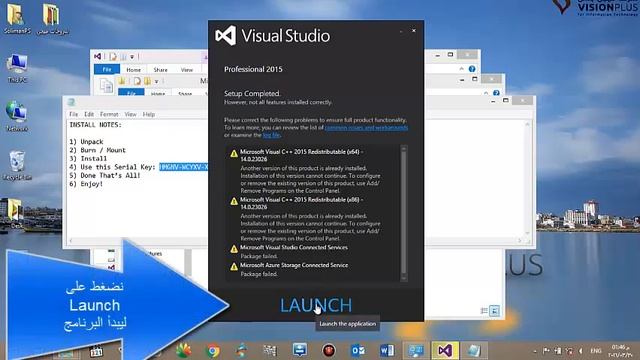
Task: Open Word from taskbar
Action: pyautogui.click(x=387, y=351)
